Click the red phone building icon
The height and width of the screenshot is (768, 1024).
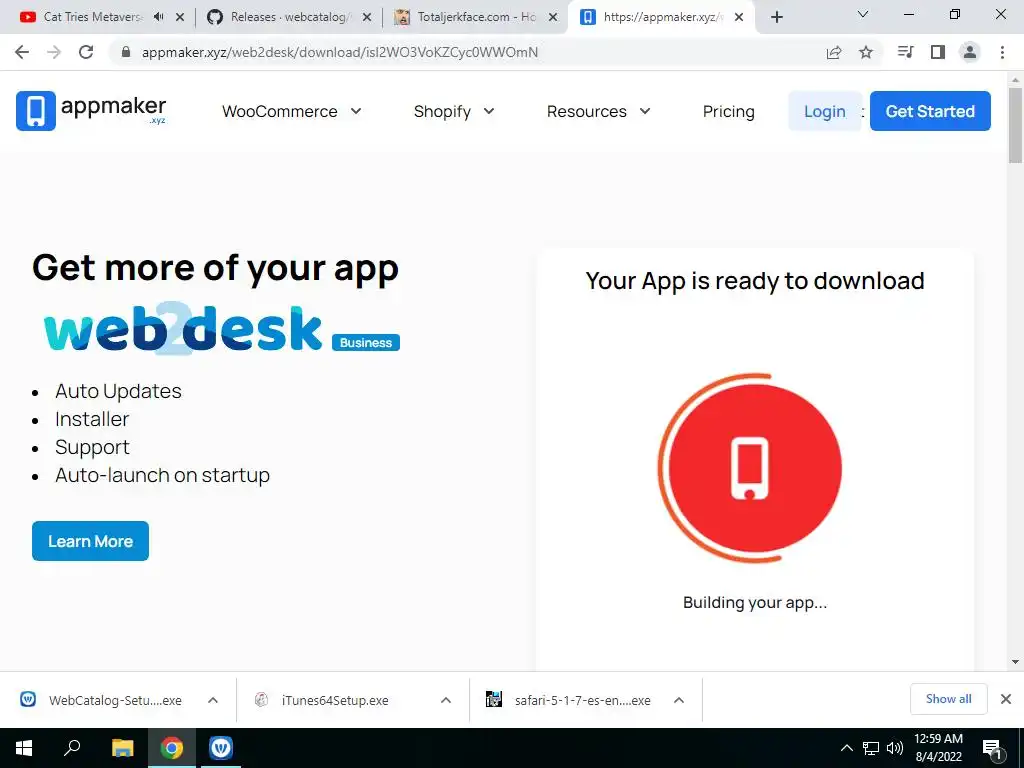750,468
